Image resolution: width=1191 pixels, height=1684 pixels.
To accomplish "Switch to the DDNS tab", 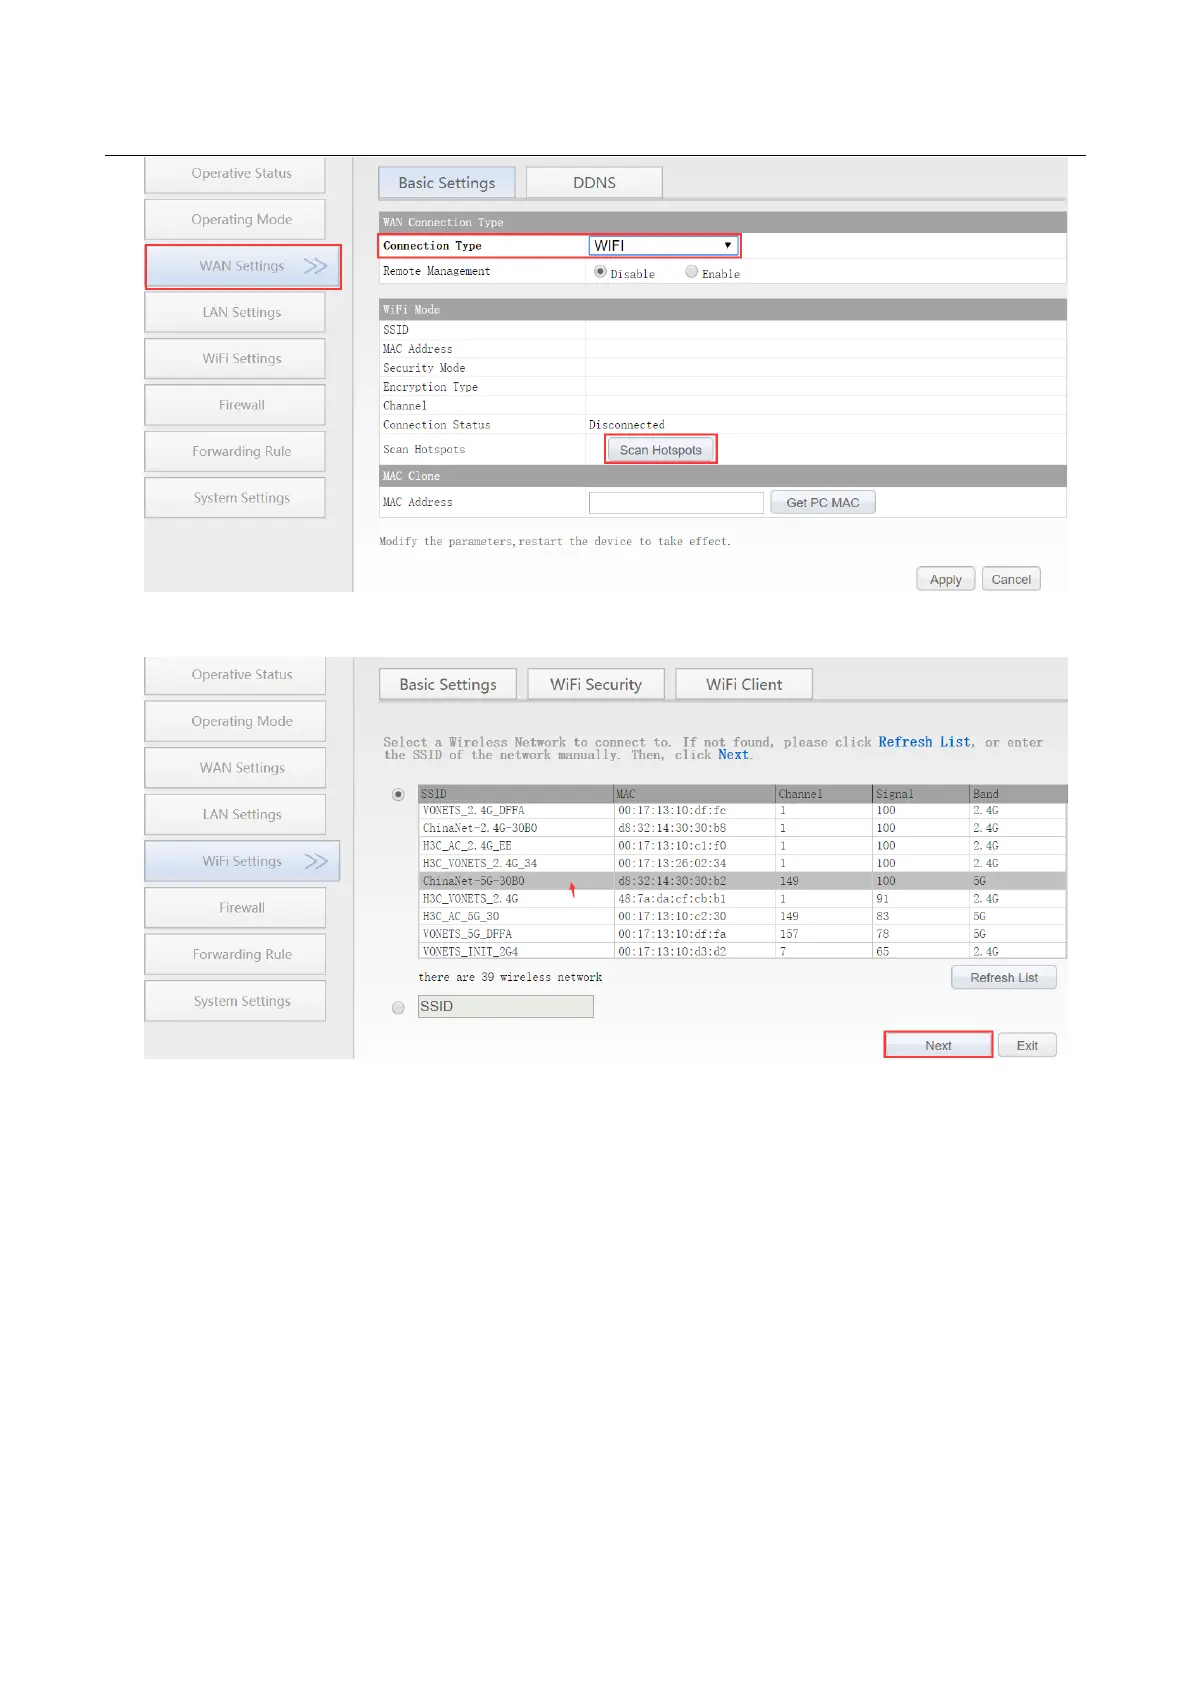I will tap(594, 183).
